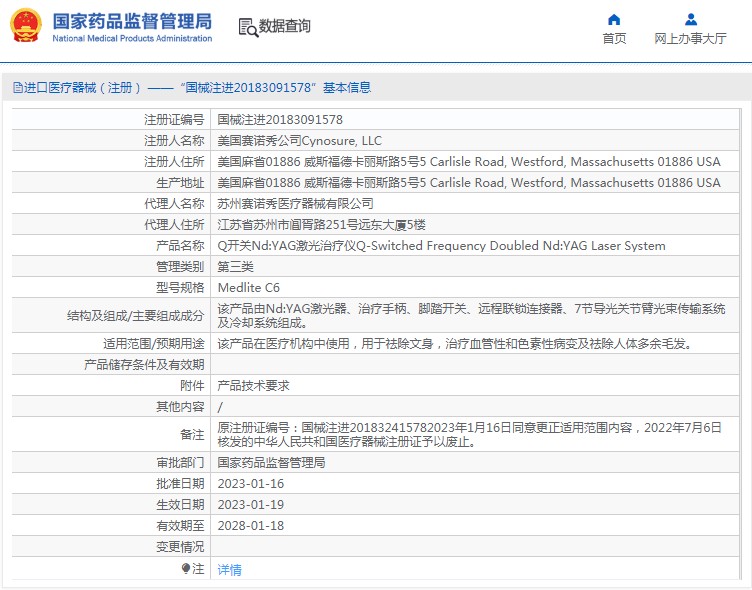Viewport: 752px width, 590px height.
Task: Click 国家药品监督管理局 site title
Action: (132, 22)
